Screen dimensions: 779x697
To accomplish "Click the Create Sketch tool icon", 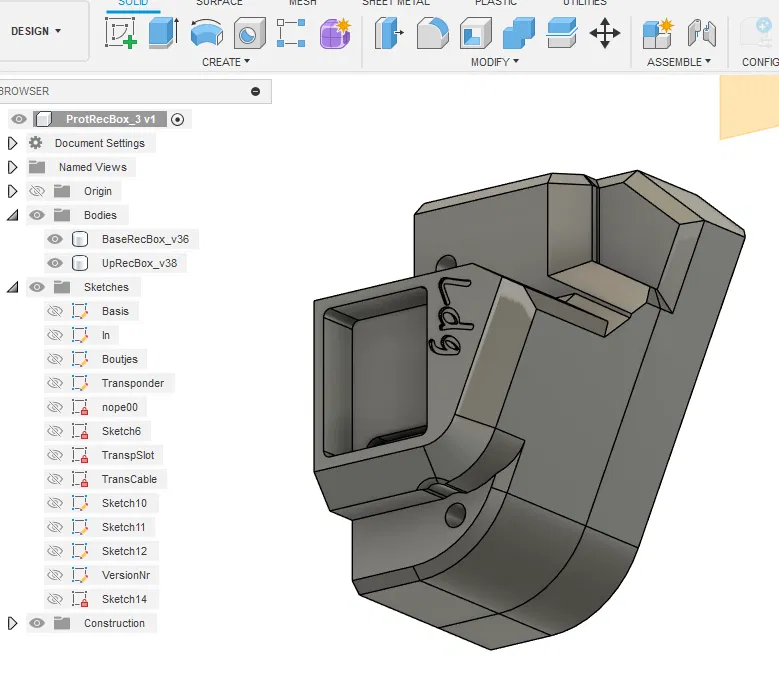I will pos(122,33).
